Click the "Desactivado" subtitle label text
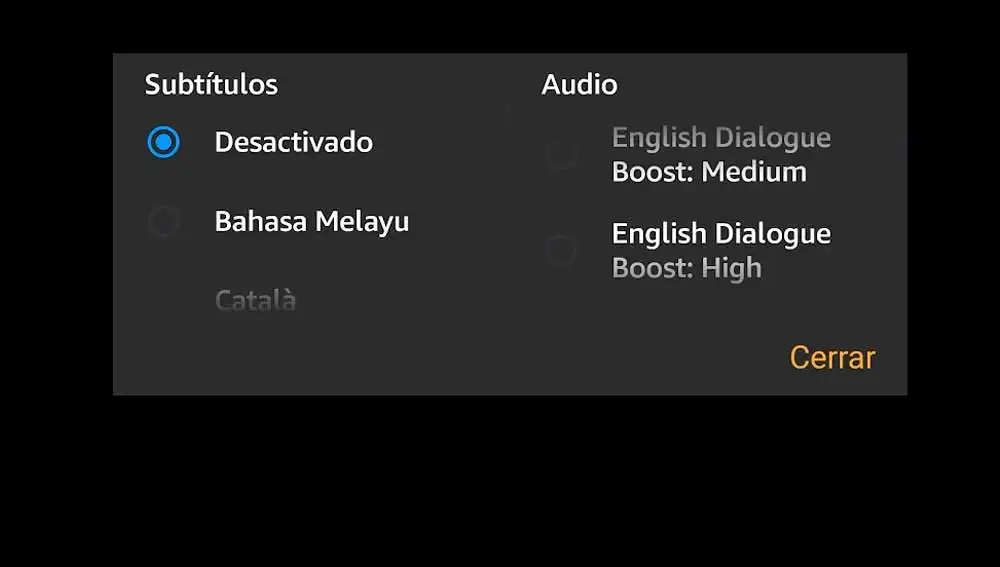The width and height of the screenshot is (1000, 567). 293,142
